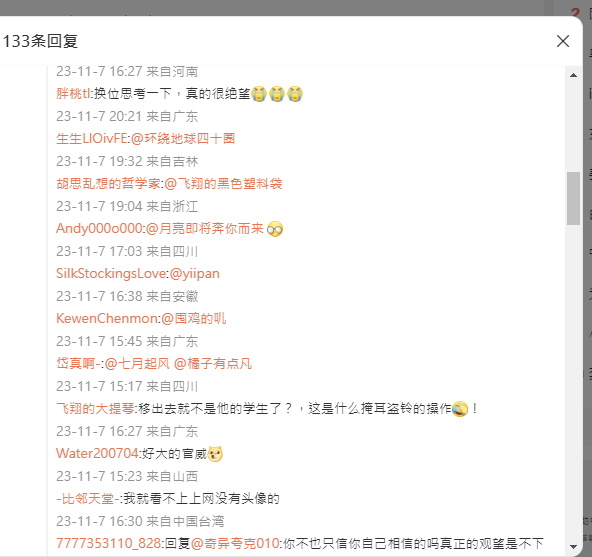Click mention @橘子有点凡
592x557 pixels.
point(213,363)
